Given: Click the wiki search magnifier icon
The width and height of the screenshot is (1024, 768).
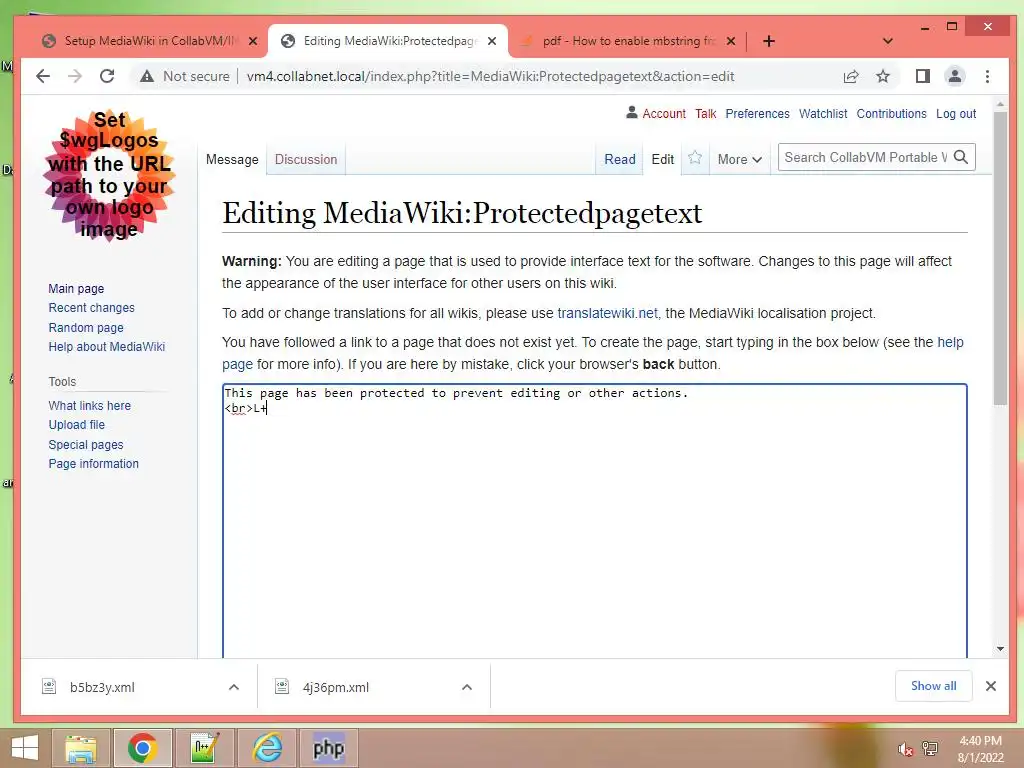Looking at the screenshot, I should click(x=961, y=157).
